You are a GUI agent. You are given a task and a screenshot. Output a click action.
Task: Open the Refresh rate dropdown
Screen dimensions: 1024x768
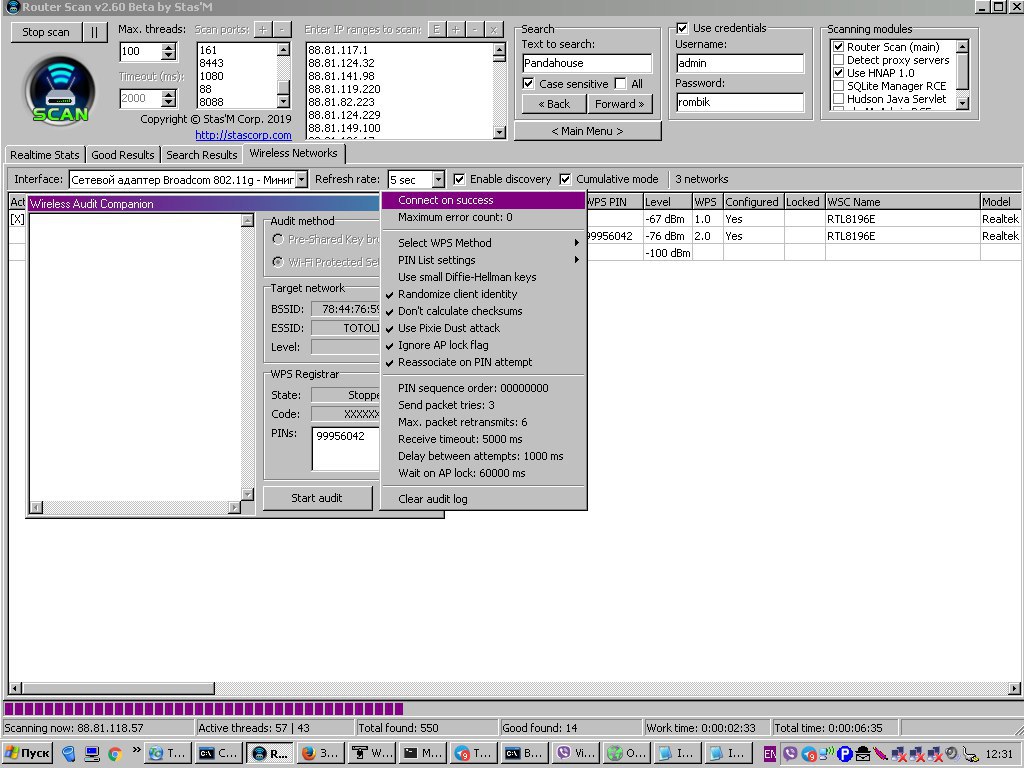(438, 180)
